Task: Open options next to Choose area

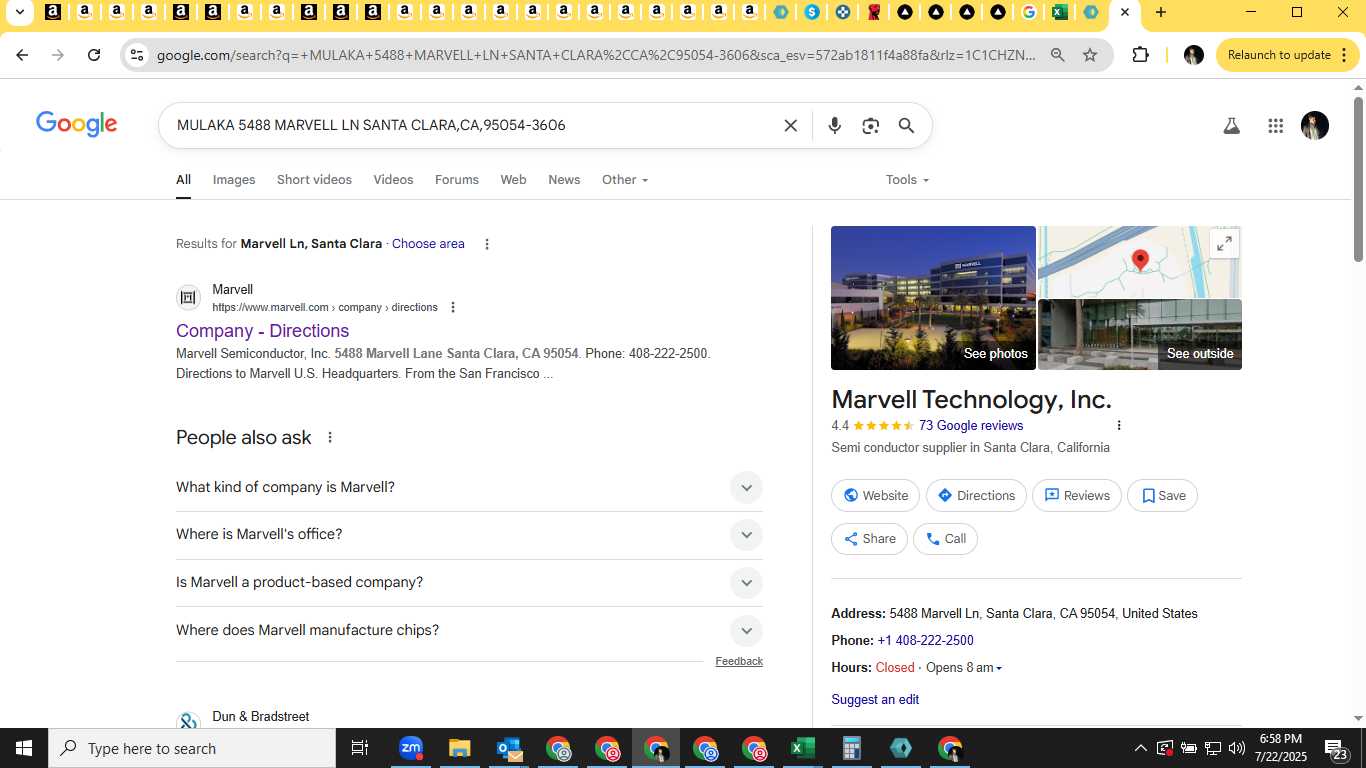Action: [487, 244]
